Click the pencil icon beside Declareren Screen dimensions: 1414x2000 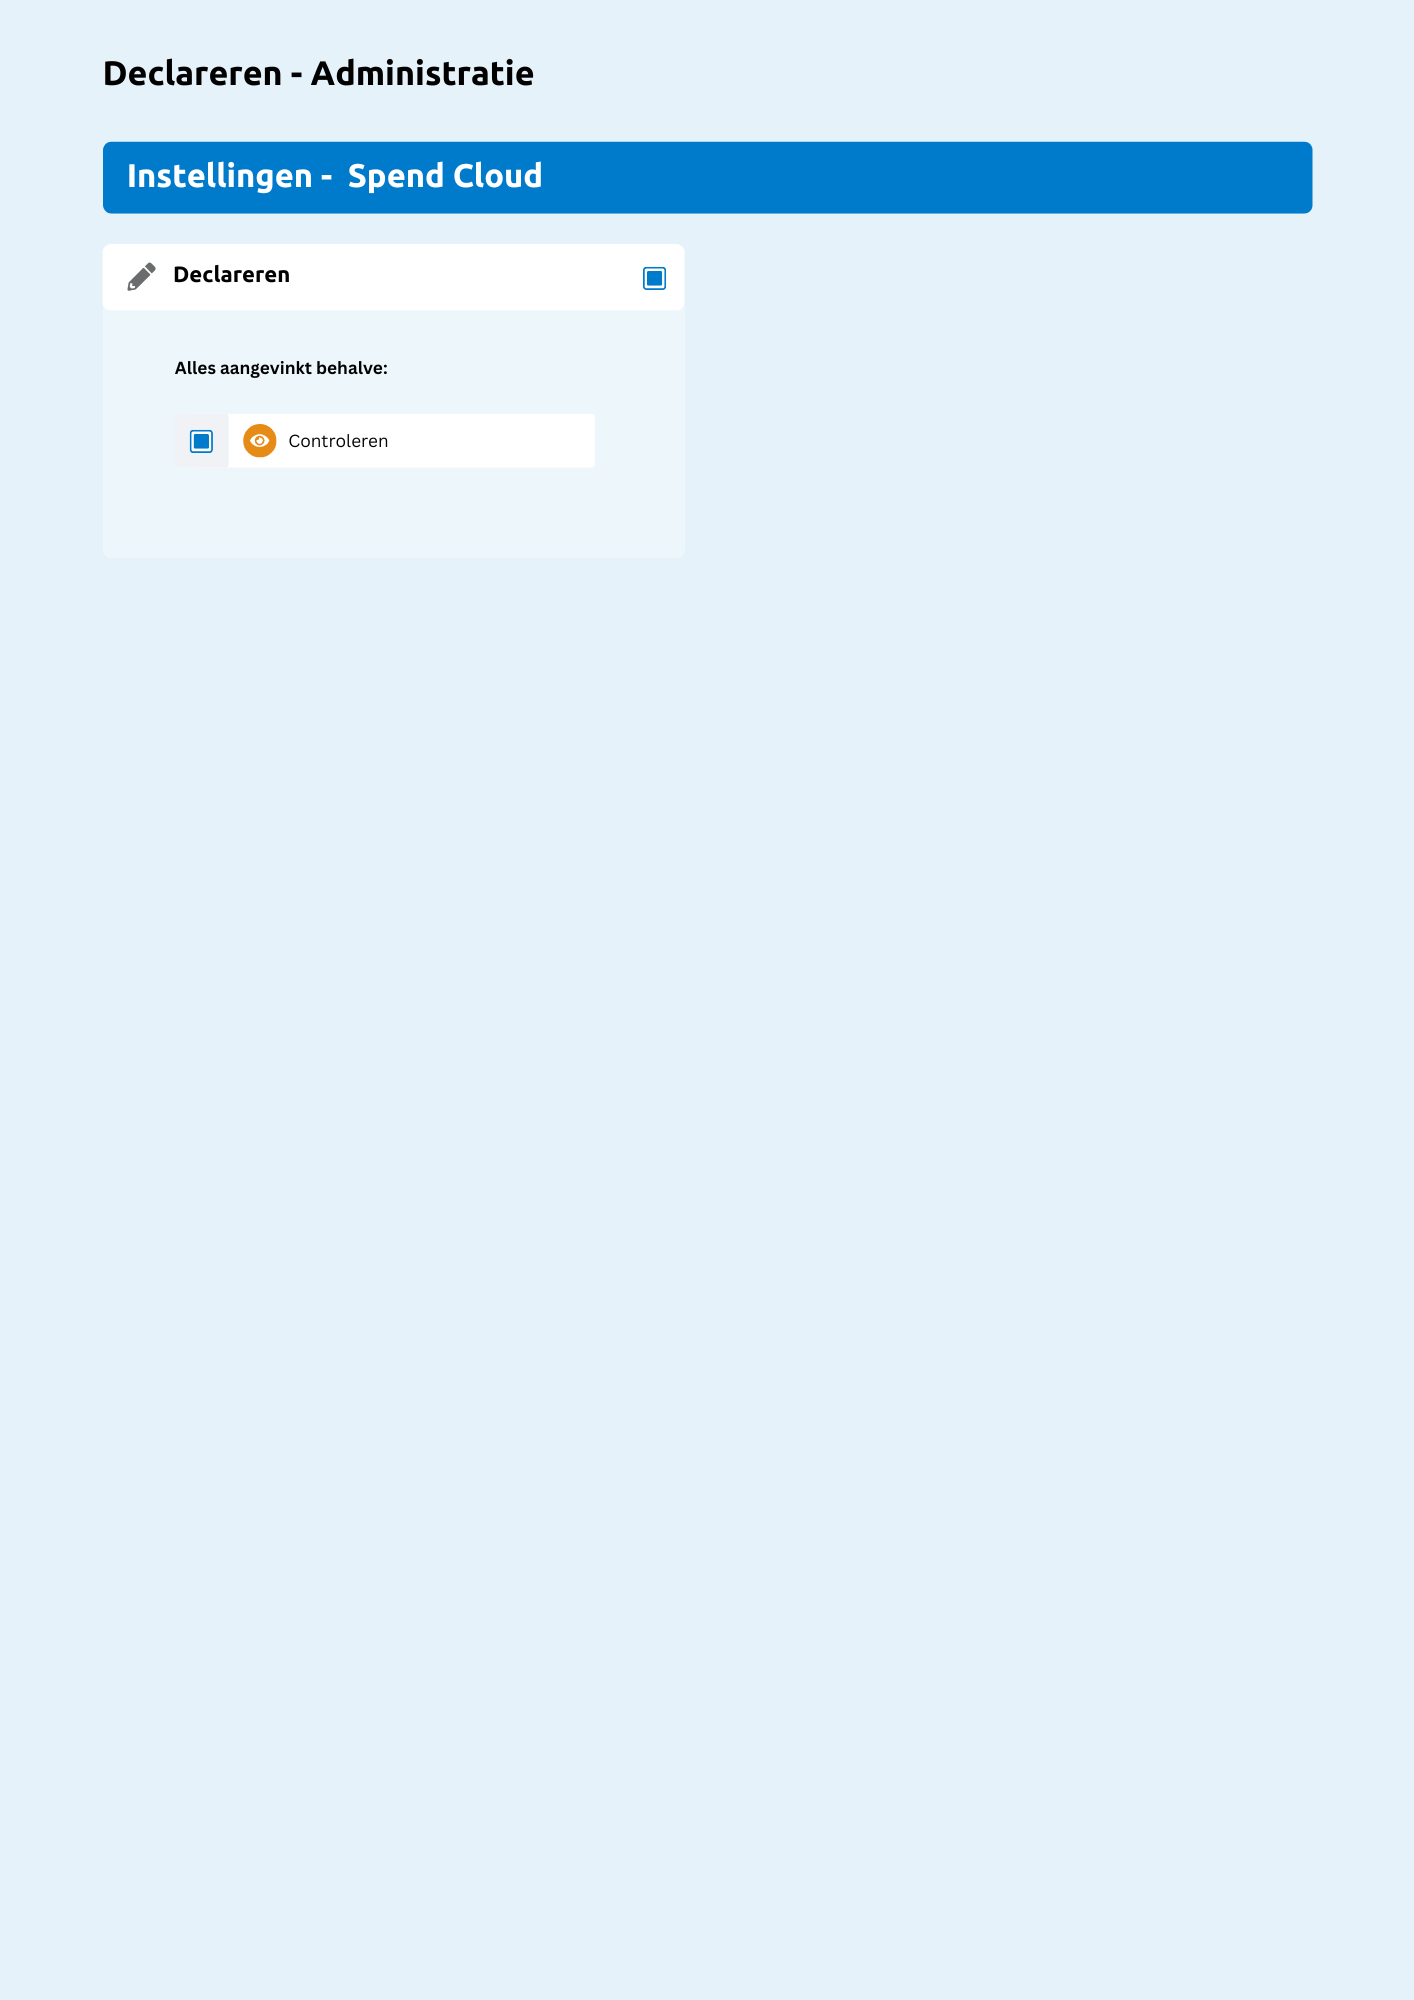142,276
